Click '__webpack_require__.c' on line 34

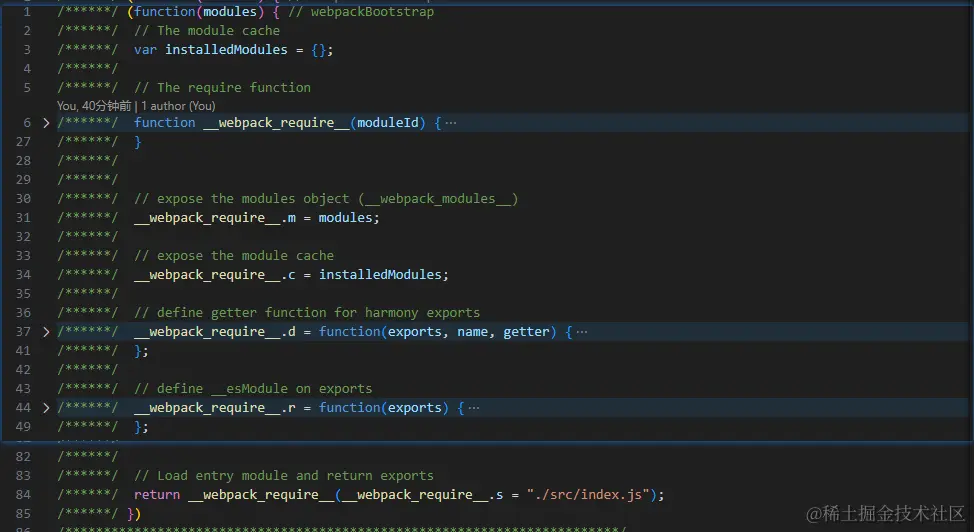click(x=215, y=275)
